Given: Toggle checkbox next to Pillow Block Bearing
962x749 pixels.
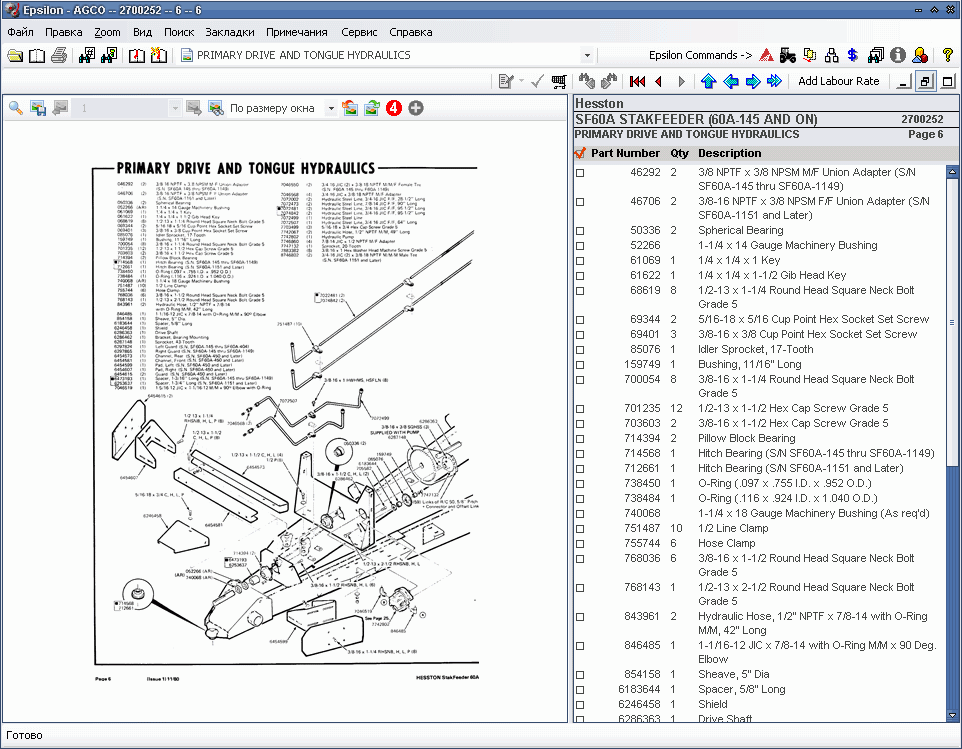Looking at the screenshot, I should point(581,438).
